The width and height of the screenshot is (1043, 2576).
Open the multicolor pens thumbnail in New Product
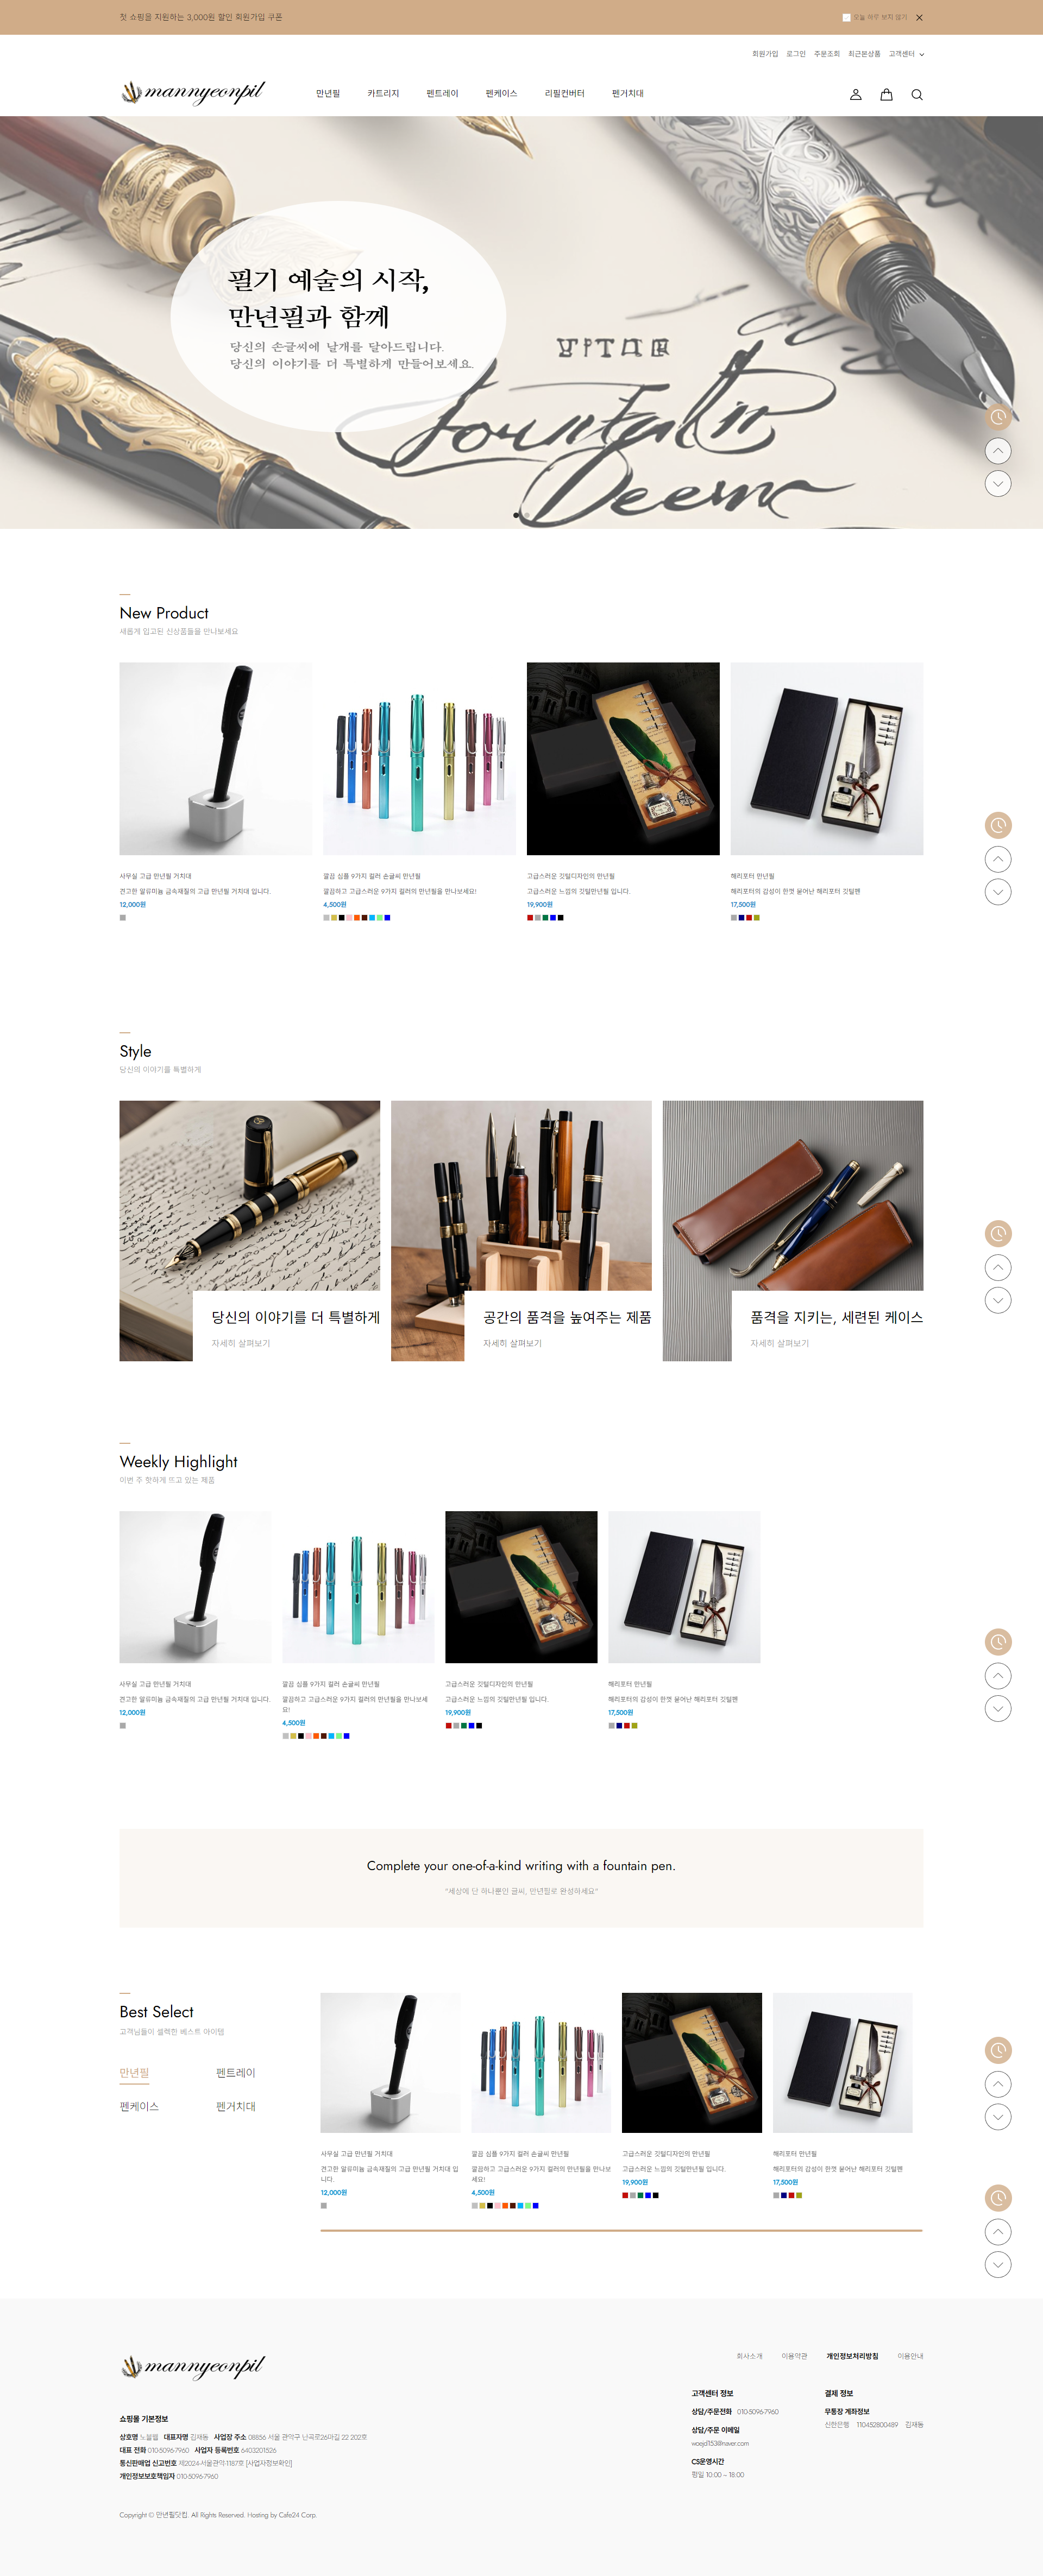coord(419,758)
